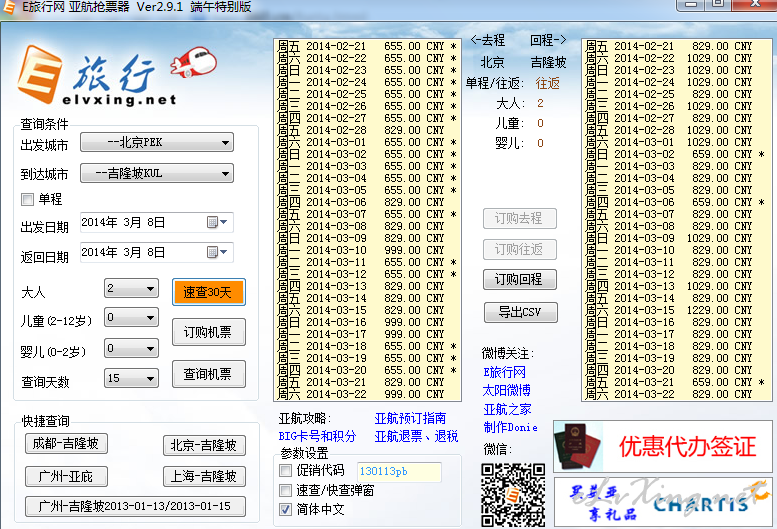Select the 成都-吉隆坡 quick query

(x=66, y=443)
